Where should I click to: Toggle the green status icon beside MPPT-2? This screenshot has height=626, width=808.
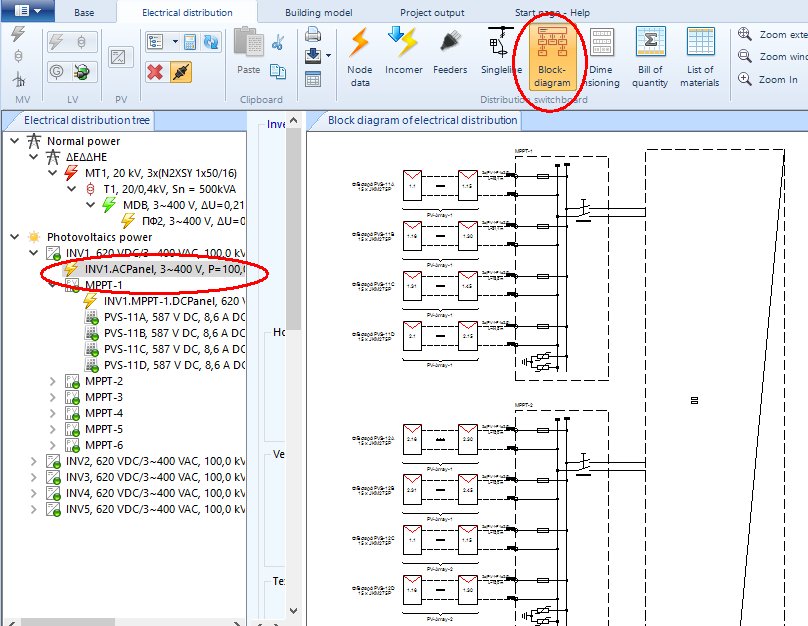tap(77, 384)
